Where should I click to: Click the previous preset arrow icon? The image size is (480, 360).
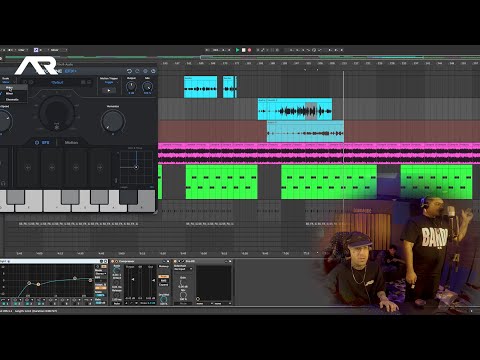(x=25, y=82)
